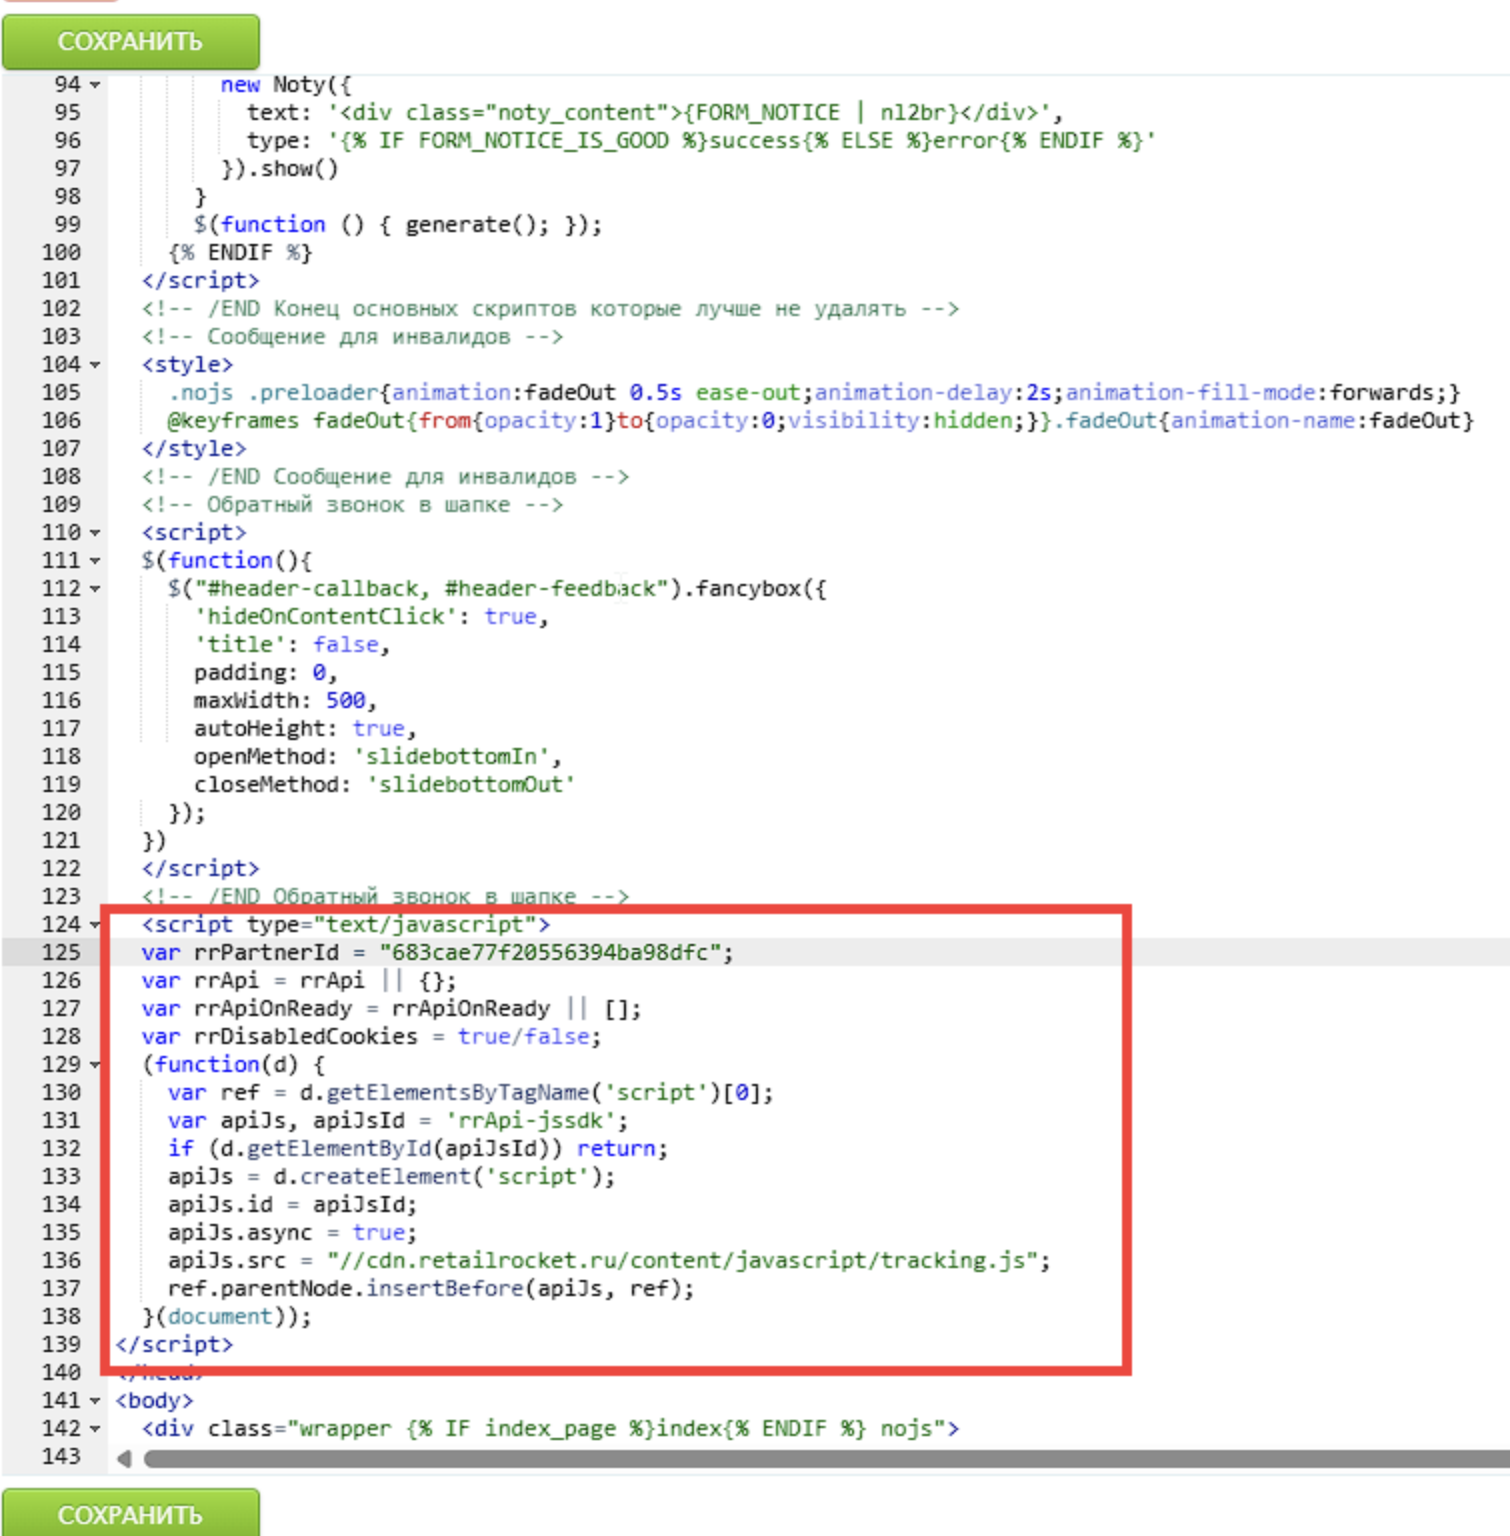Image resolution: width=1510 pixels, height=1536 pixels.
Task: Click the noty_content text line 95
Action: pos(655,112)
